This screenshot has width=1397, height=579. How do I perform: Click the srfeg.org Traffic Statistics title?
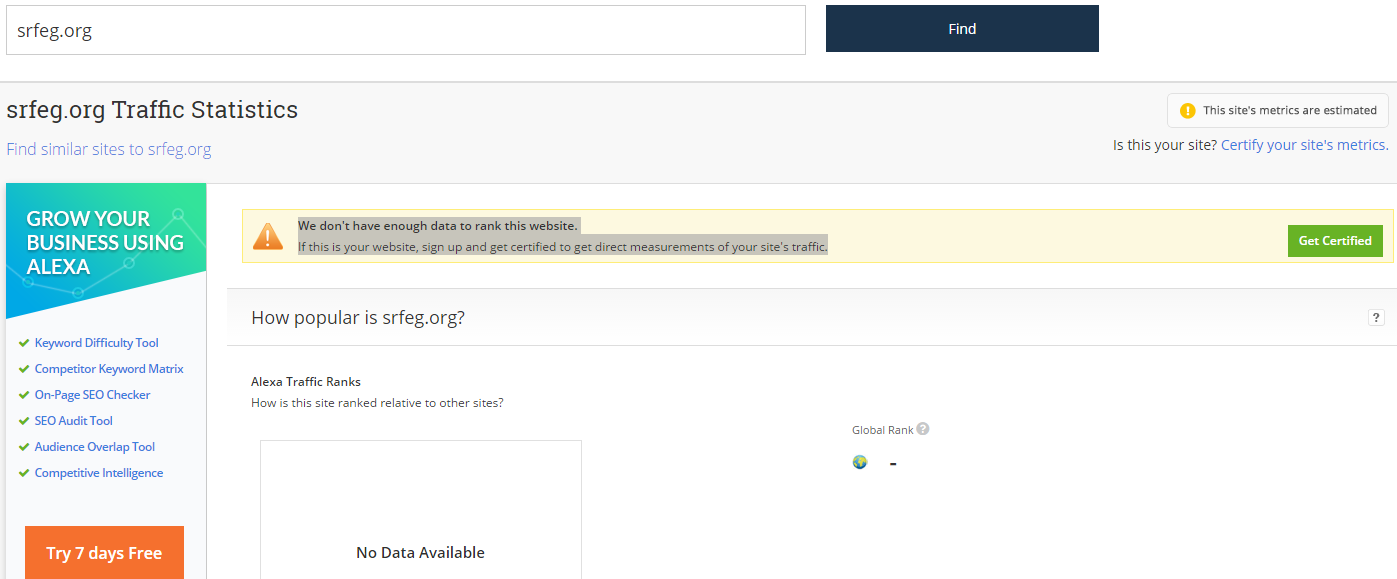click(x=152, y=109)
